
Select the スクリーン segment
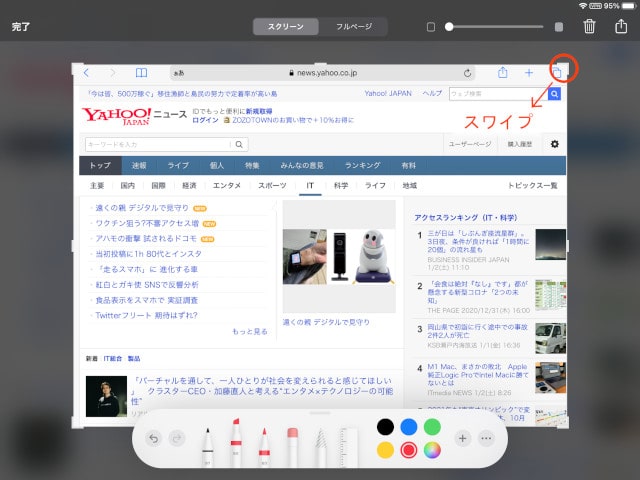coord(286,27)
